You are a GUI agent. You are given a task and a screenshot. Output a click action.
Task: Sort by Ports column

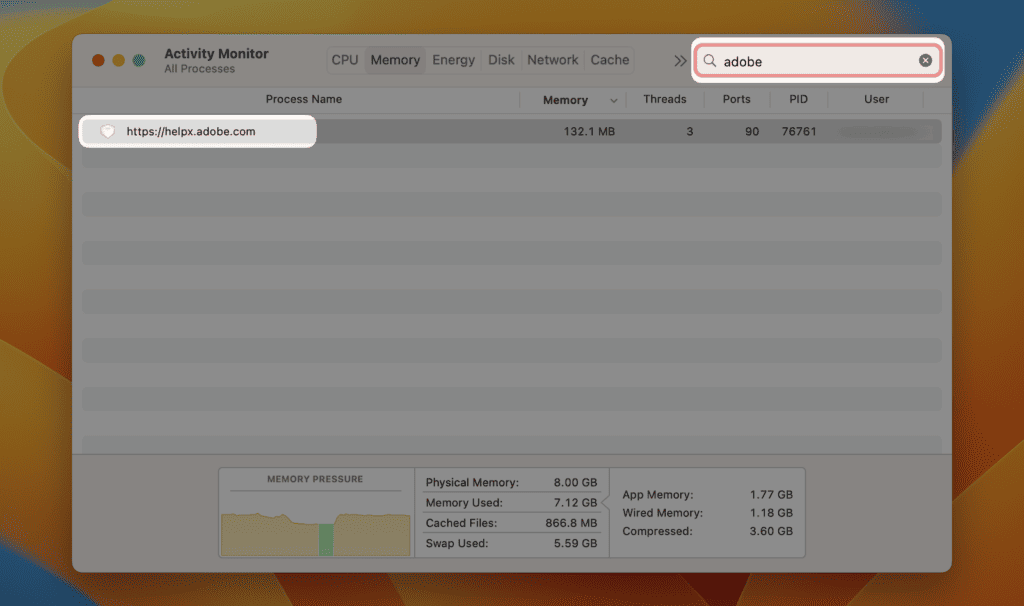736,99
